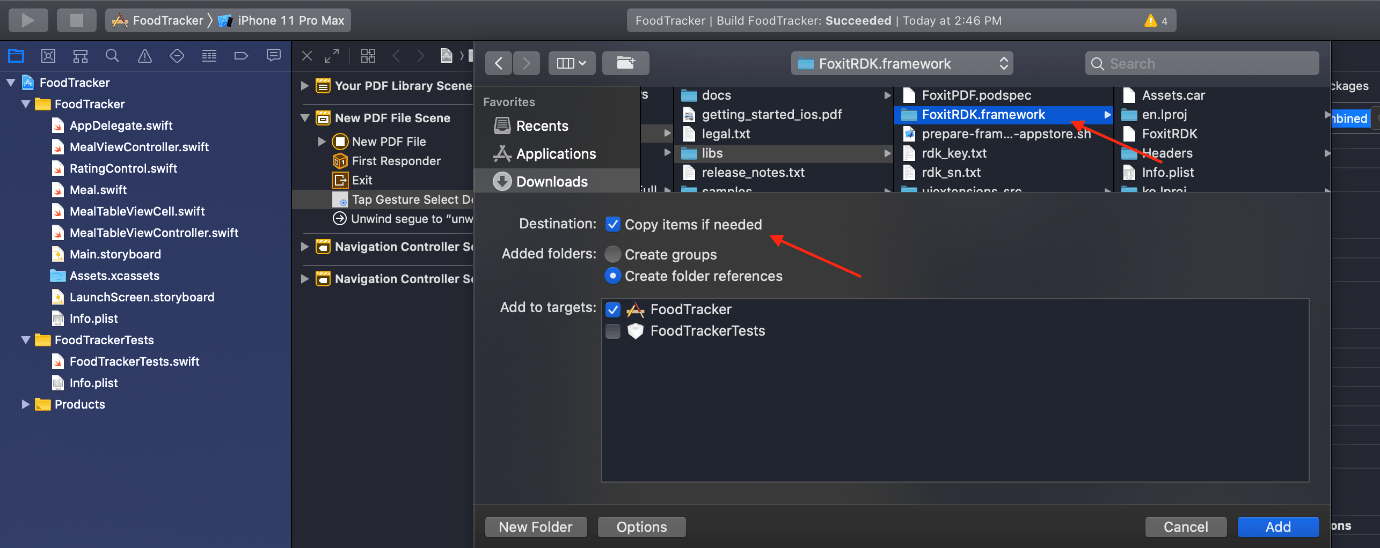Expand first Navigation Controller Scene
Image resolution: width=1380 pixels, height=548 pixels.
click(x=305, y=247)
